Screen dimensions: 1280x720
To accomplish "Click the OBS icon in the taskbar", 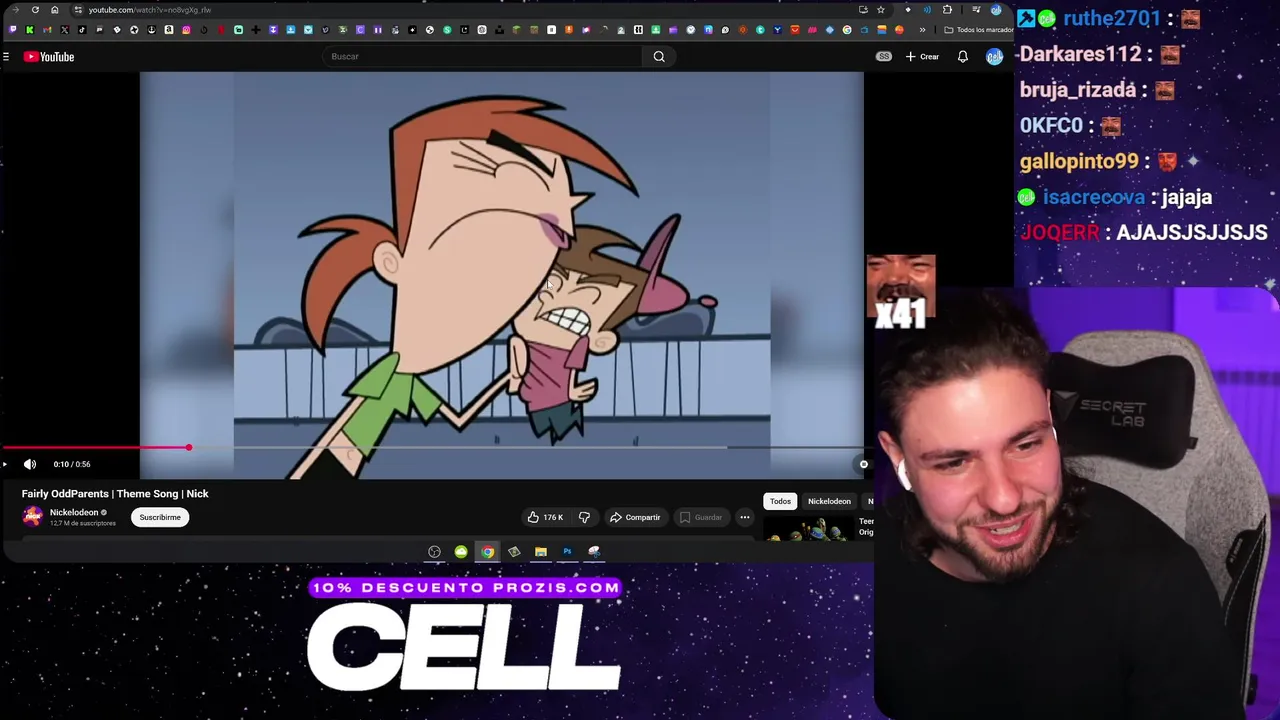I will (434, 551).
